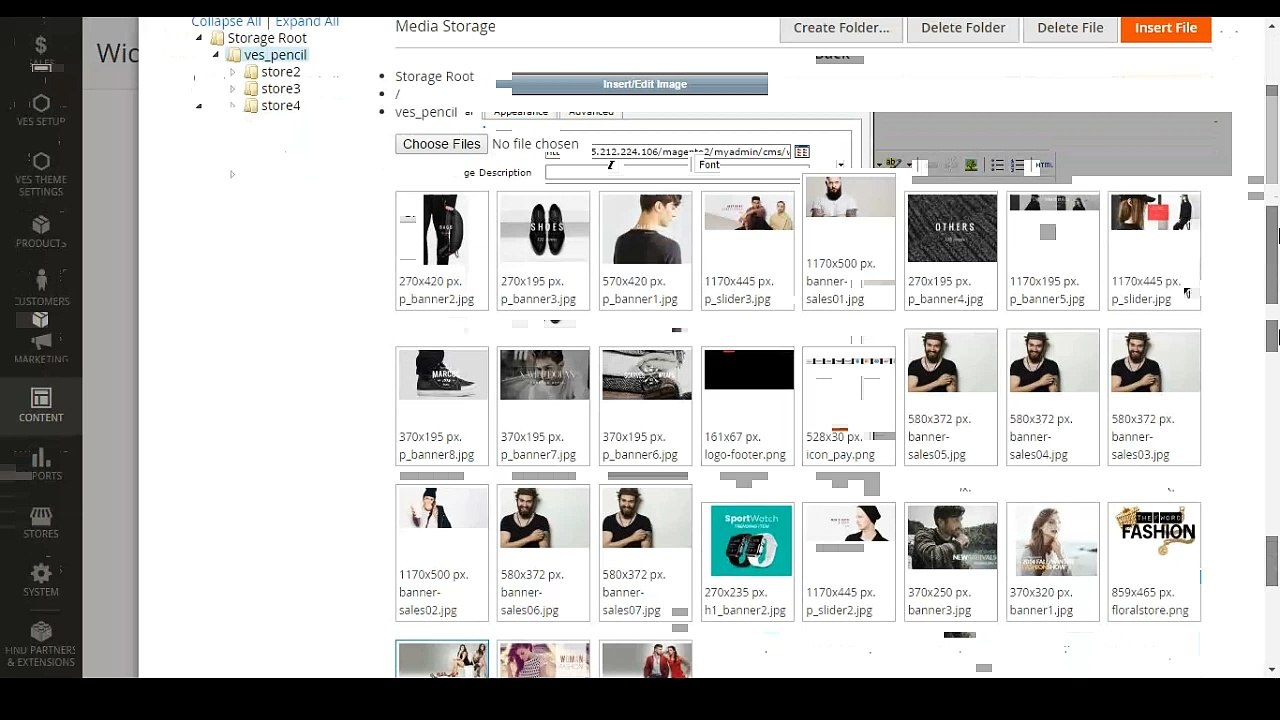This screenshot has width=1280, height=720.
Task: Select the p_banner6.jpg thumbnail
Action: click(646, 407)
